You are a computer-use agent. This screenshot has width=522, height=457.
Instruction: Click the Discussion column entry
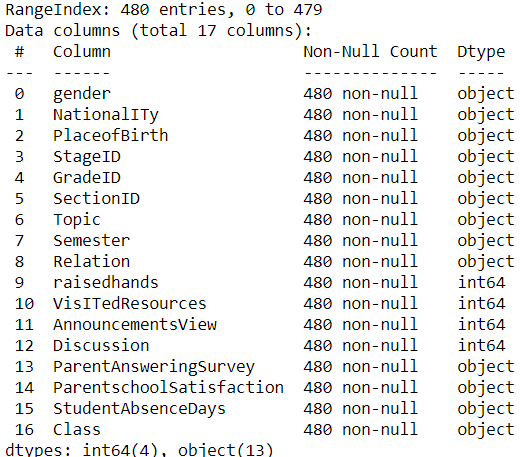(101, 346)
